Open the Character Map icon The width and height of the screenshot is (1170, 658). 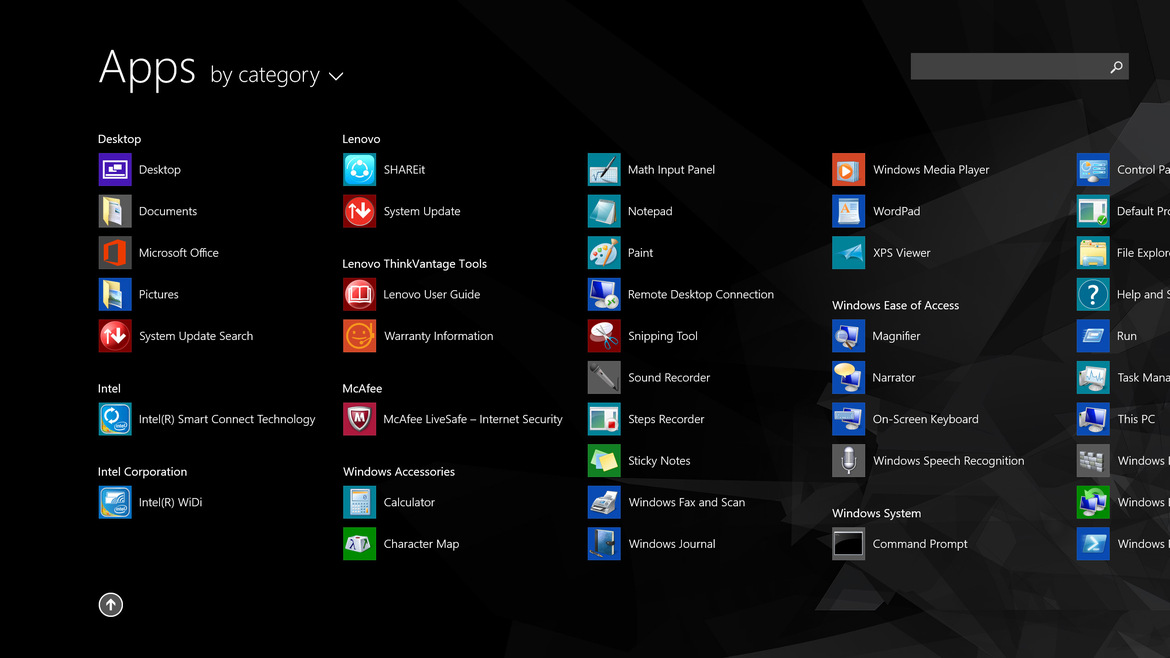359,544
